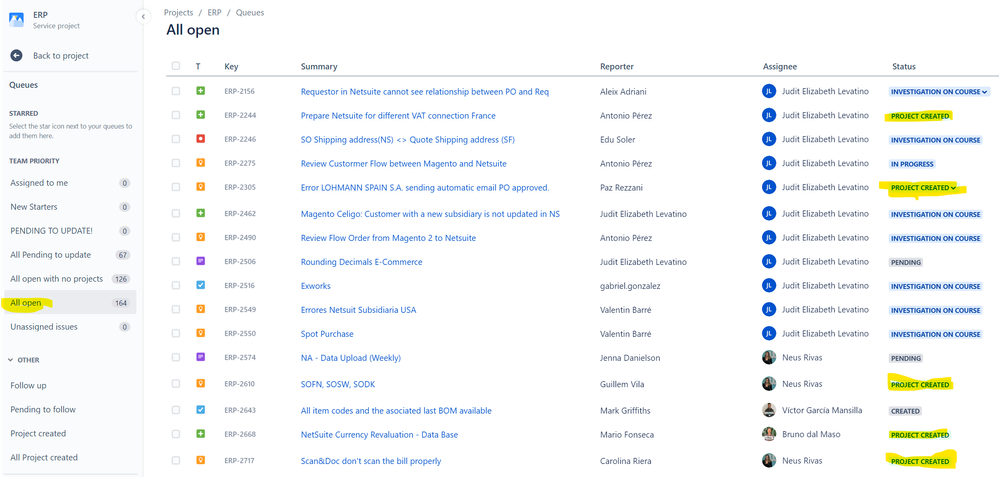Screen dimensions: 999x477
Task: Open the Rounding Decimals E-Commerce issue
Action: click(361, 262)
